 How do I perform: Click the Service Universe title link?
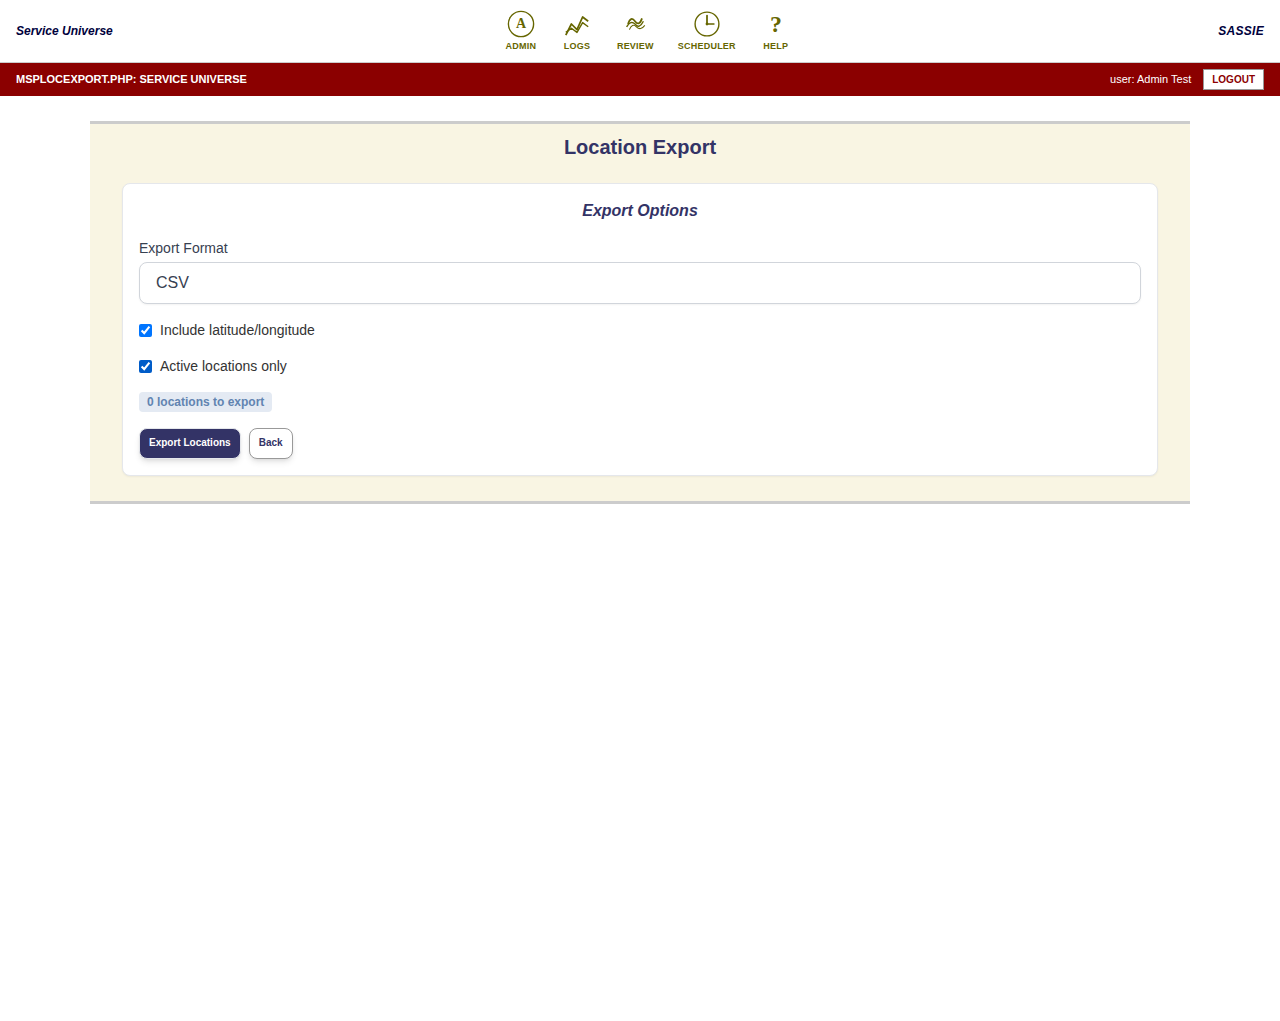64,31
